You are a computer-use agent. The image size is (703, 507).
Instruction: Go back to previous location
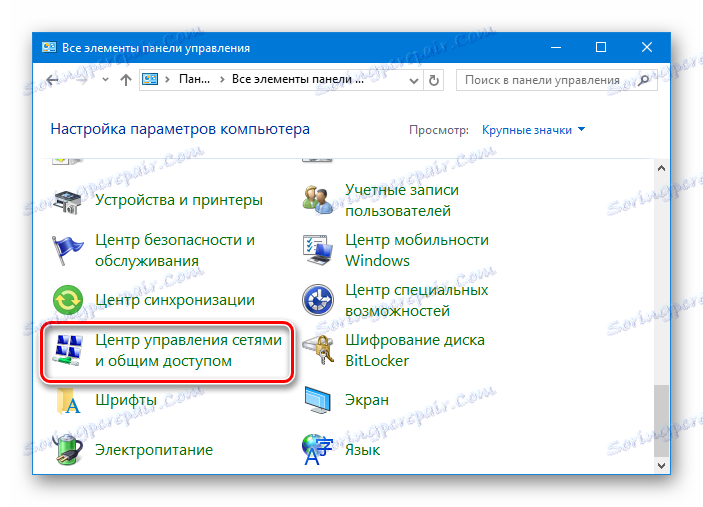tap(52, 80)
